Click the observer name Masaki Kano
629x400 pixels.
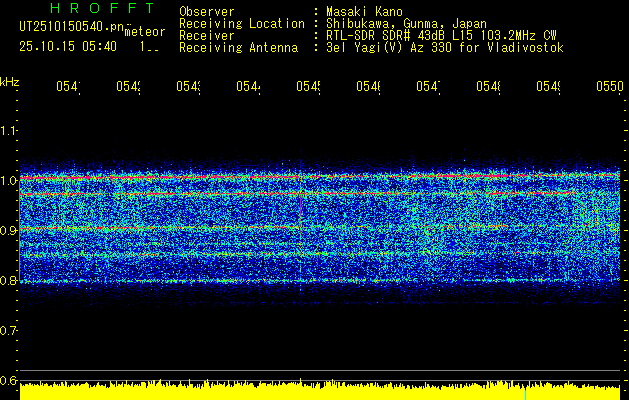point(364,11)
